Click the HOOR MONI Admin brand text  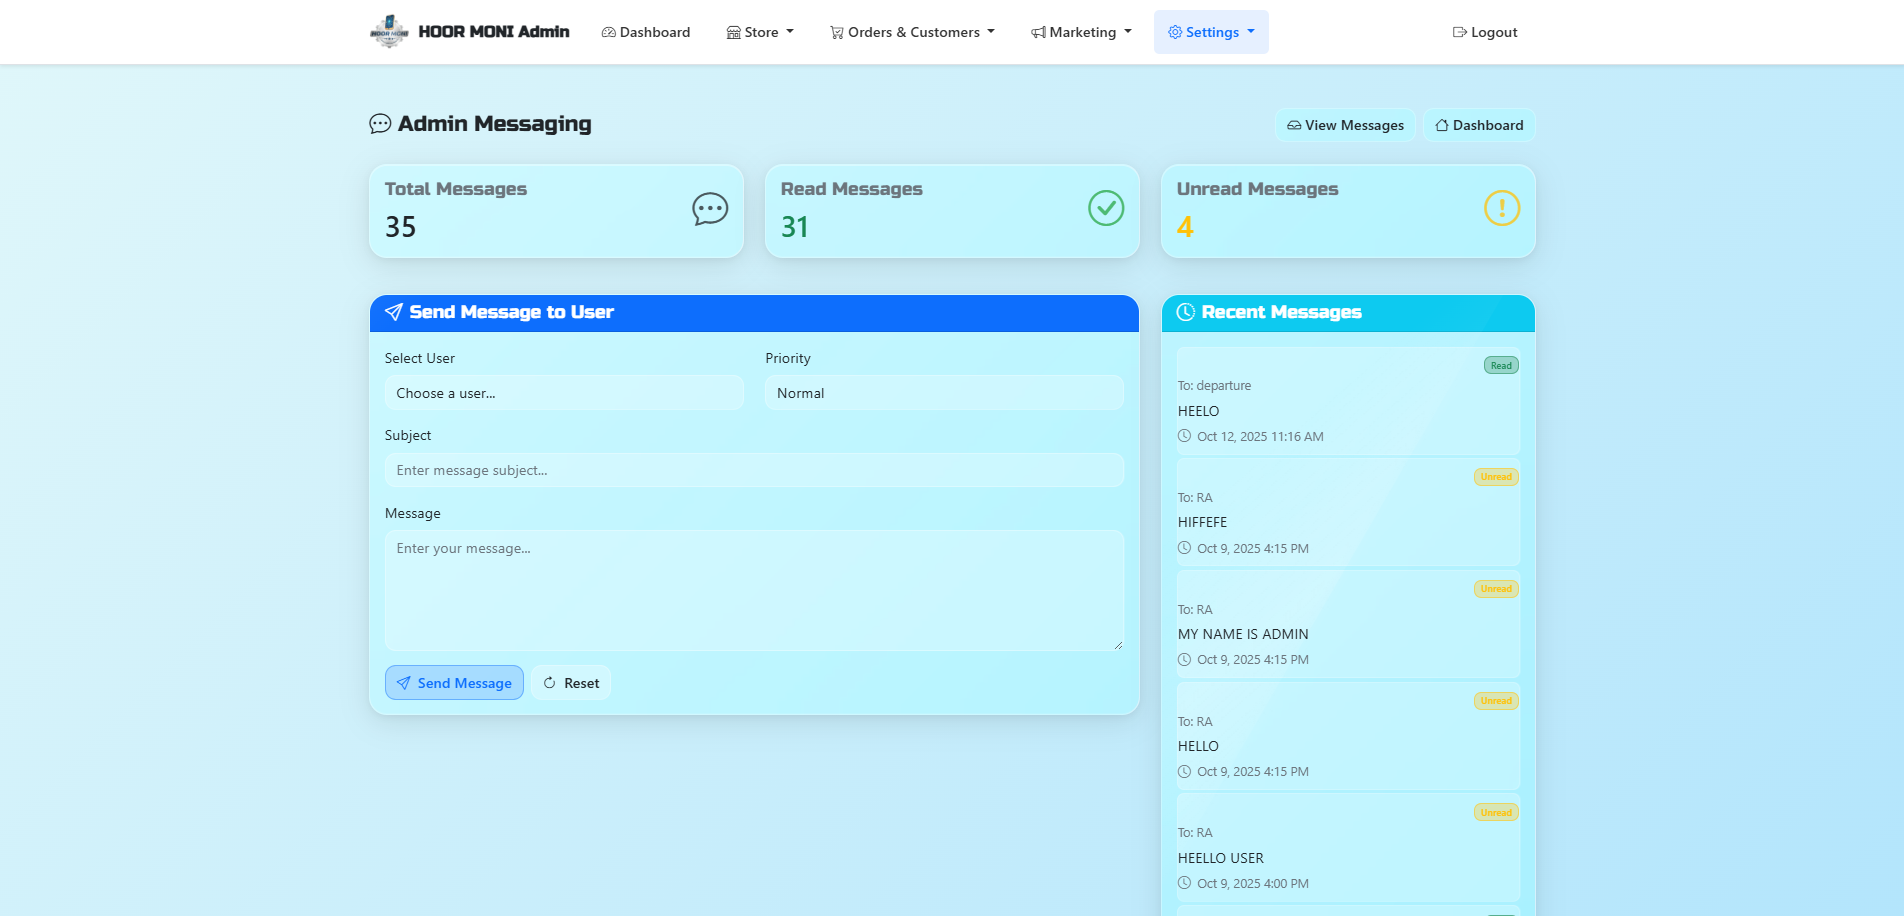click(x=494, y=32)
